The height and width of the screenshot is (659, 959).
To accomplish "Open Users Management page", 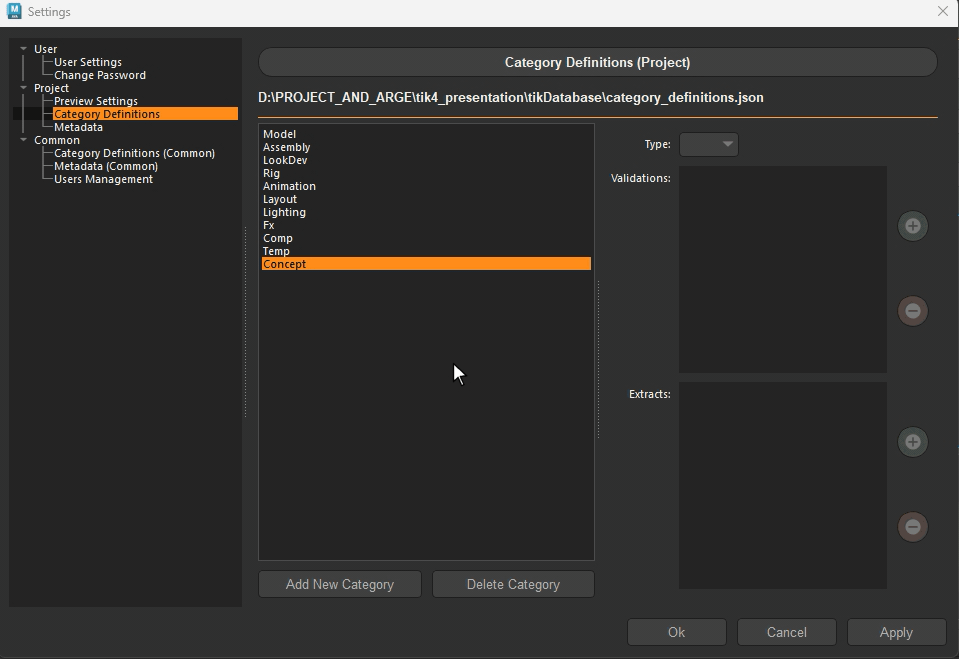I will [103, 179].
